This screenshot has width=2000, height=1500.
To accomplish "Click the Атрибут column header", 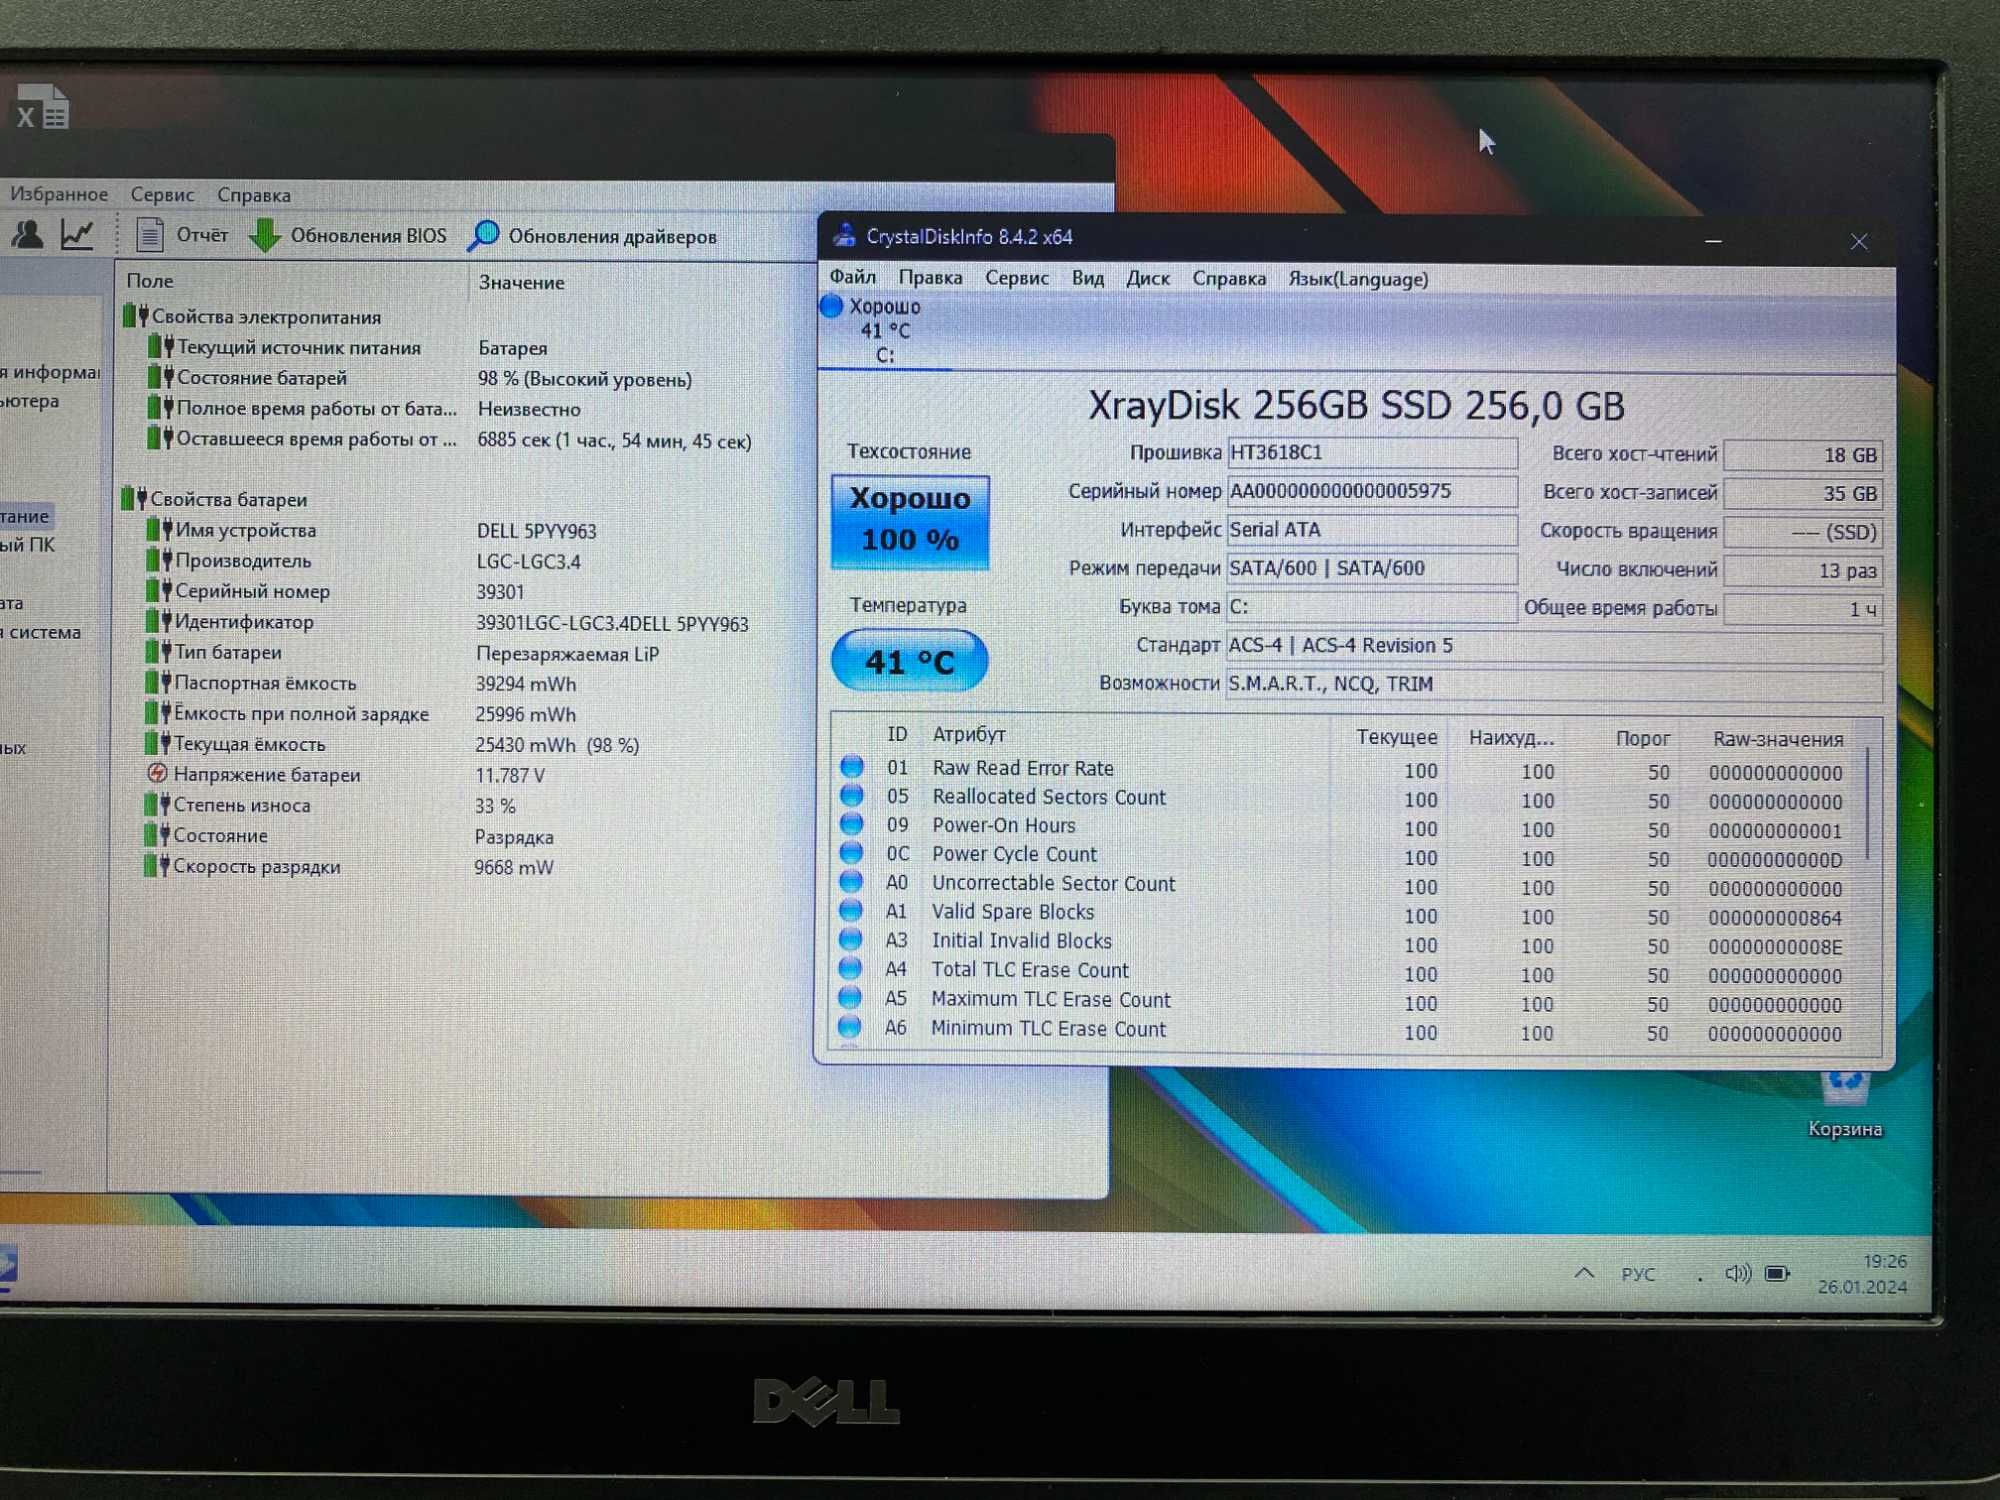I will (969, 734).
